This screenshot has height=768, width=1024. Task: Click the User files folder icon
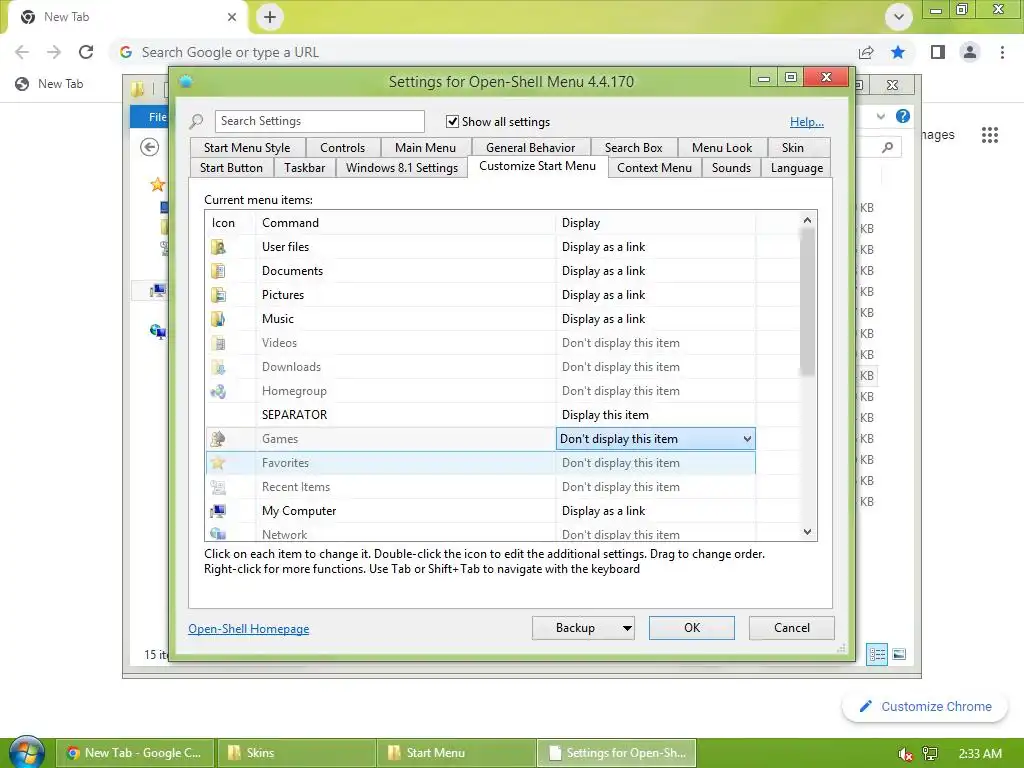tap(218, 247)
